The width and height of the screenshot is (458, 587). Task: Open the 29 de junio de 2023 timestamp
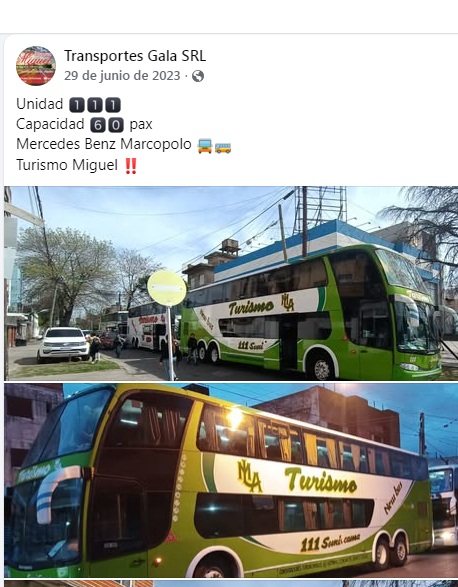click(122, 76)
